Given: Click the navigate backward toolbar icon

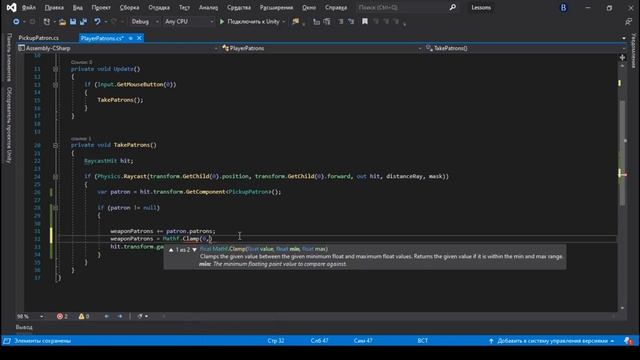Looking at the screenshot, I should click(16, 22).
